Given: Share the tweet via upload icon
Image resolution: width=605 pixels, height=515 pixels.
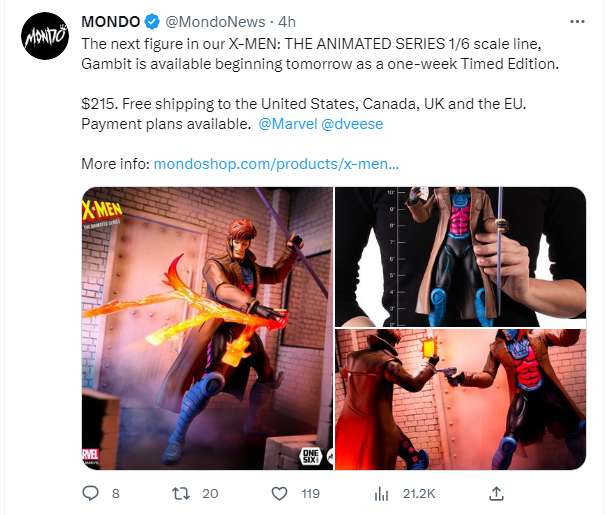Looking at the screenshot, I should (x=496, y=493).
